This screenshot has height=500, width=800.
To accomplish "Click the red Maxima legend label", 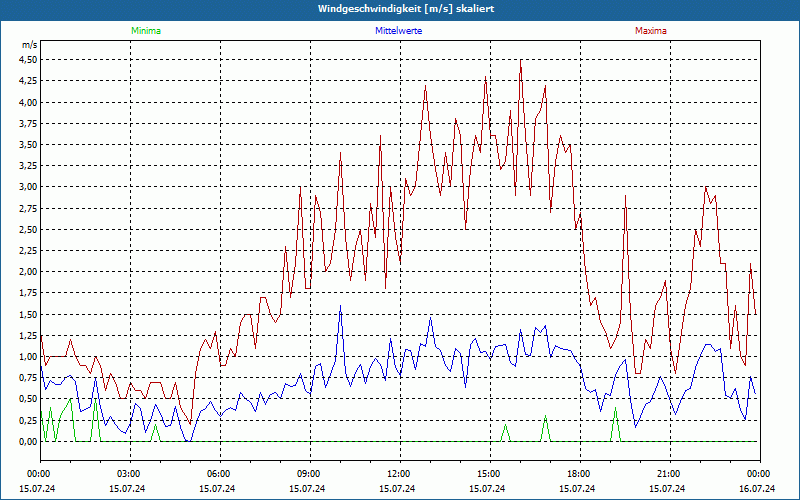I will pos(651,31).
